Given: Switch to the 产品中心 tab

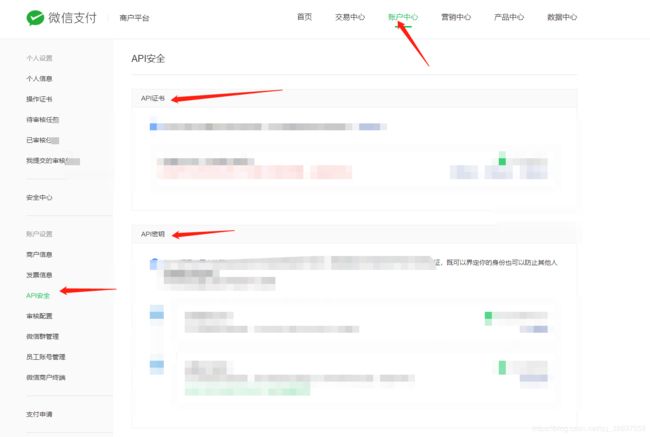Looking at the screenshot, I should point(509,17).
